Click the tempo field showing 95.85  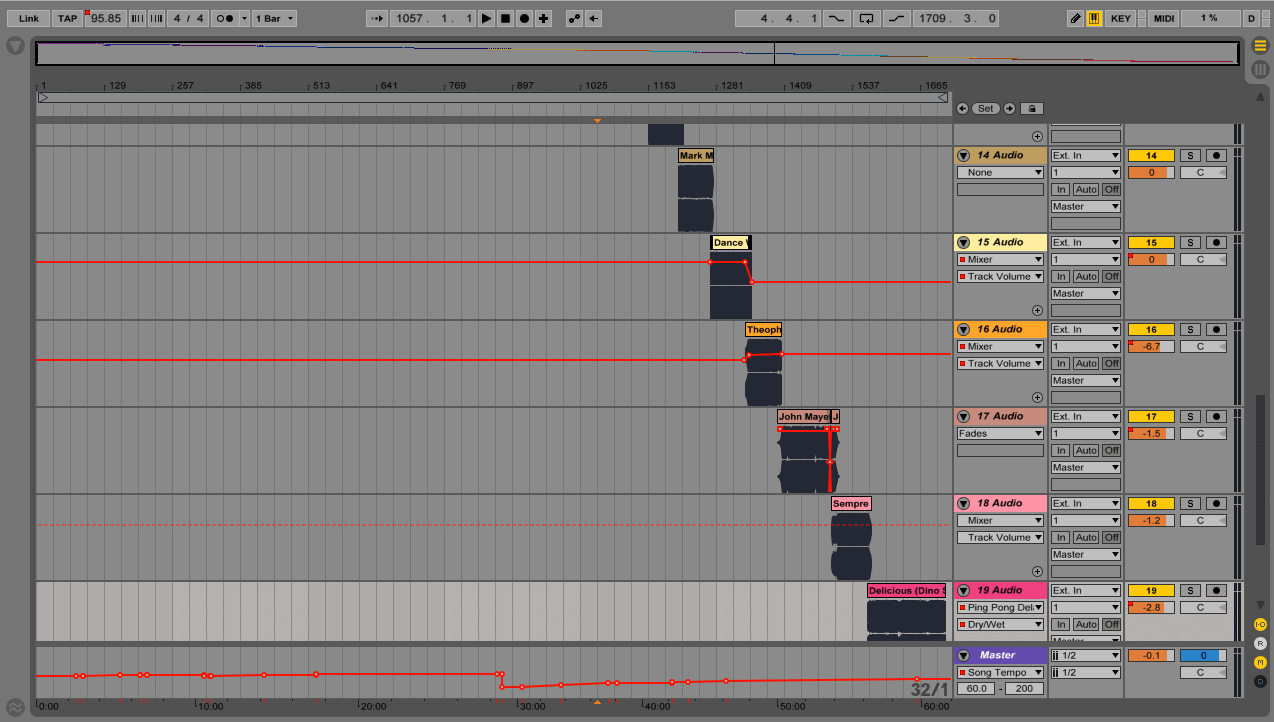pos(105,17)
